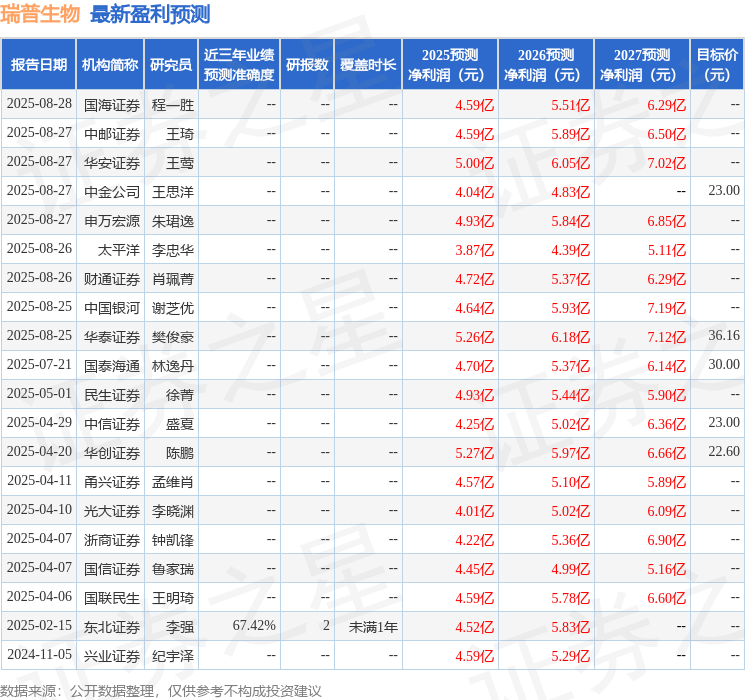The image size is (745, 700).
Task: Select the 瑞普生物 title text
Action: [40, 14]
